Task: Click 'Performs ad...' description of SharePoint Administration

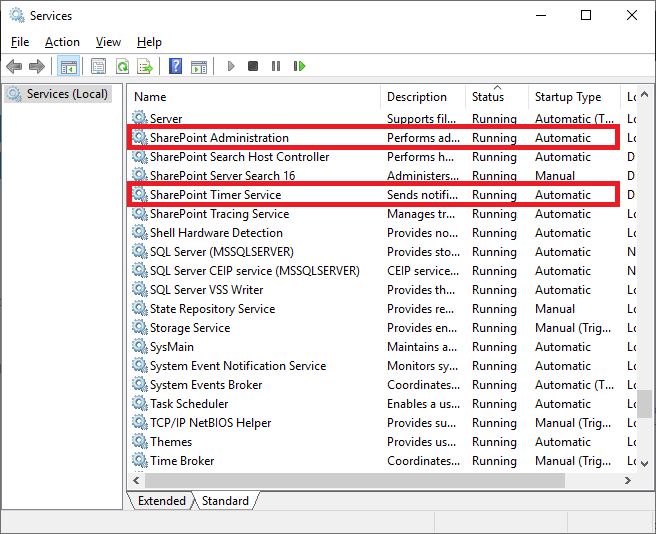Action: point(423,137)
